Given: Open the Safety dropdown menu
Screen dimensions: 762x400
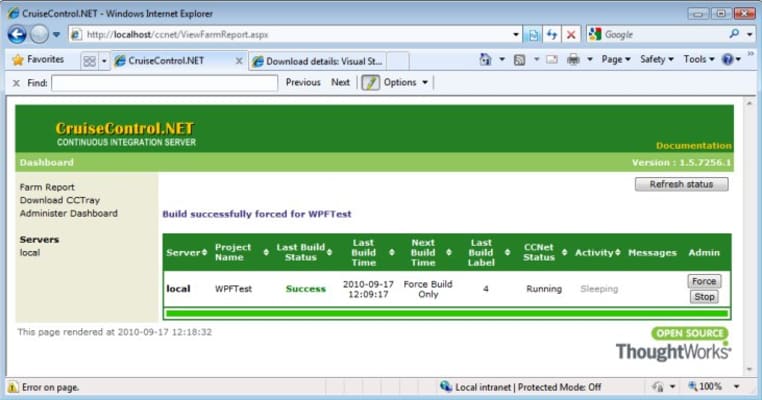Looking at the screenshot, I should [656, 60].
